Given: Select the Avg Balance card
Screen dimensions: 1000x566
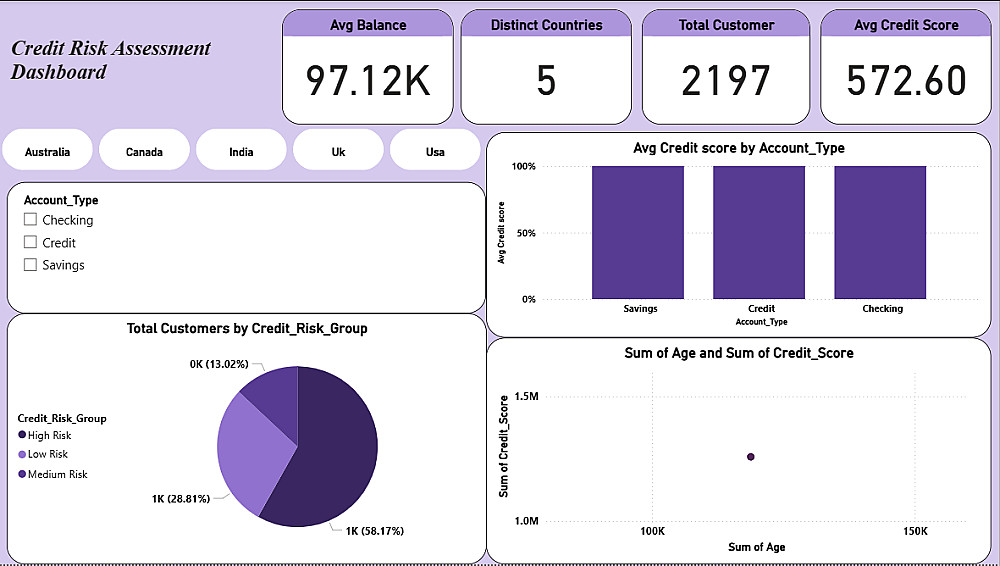Looking at the screenshot, I should tap(368, 67).
